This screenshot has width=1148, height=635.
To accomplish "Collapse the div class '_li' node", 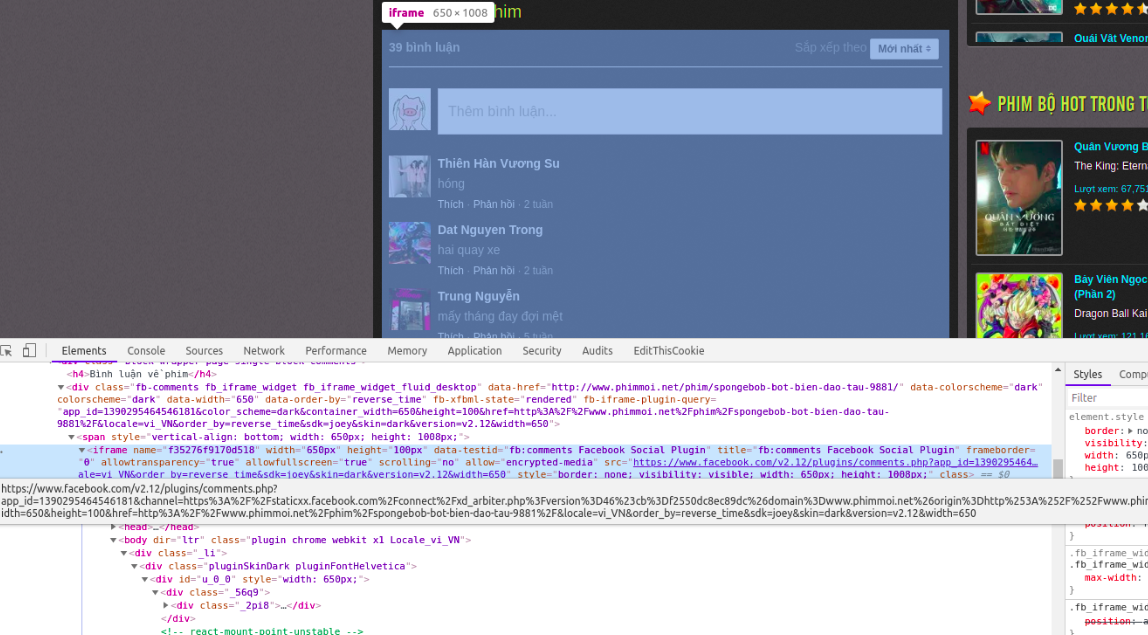I will point(123,553).
